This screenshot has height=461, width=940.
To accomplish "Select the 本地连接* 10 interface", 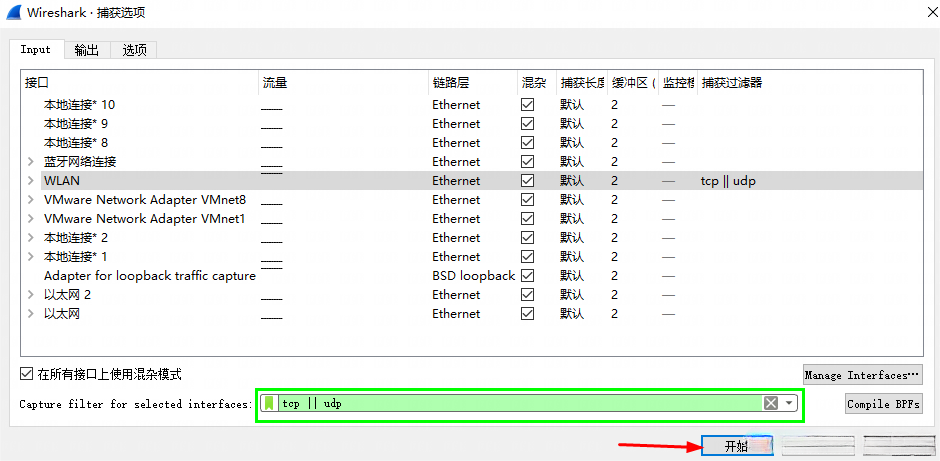I will [x=79, y=105].
